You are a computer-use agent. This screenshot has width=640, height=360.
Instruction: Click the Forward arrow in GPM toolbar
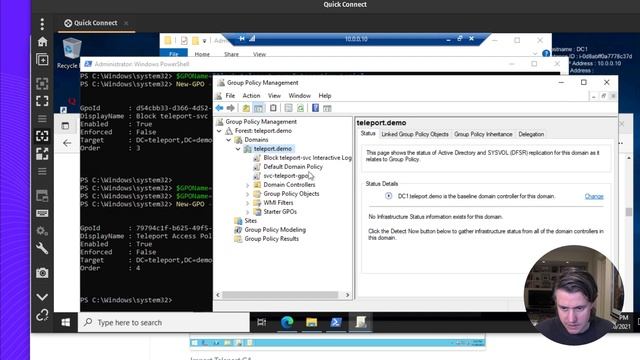231,108
